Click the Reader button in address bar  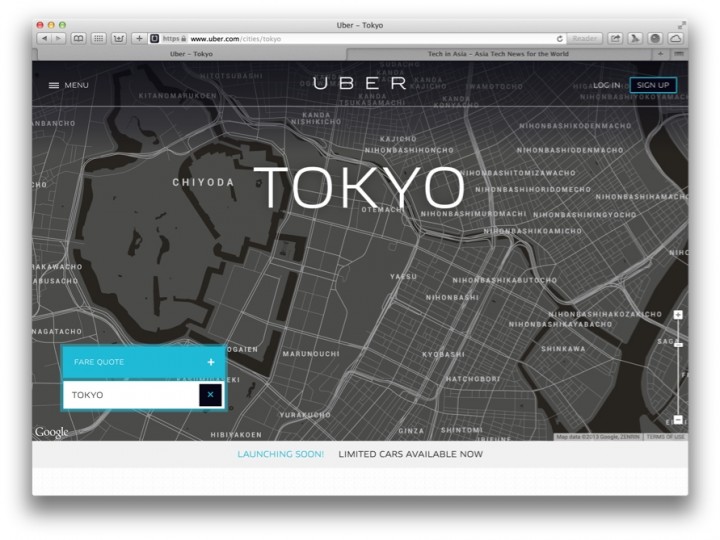pyautogui.click(x=584, y=39)
